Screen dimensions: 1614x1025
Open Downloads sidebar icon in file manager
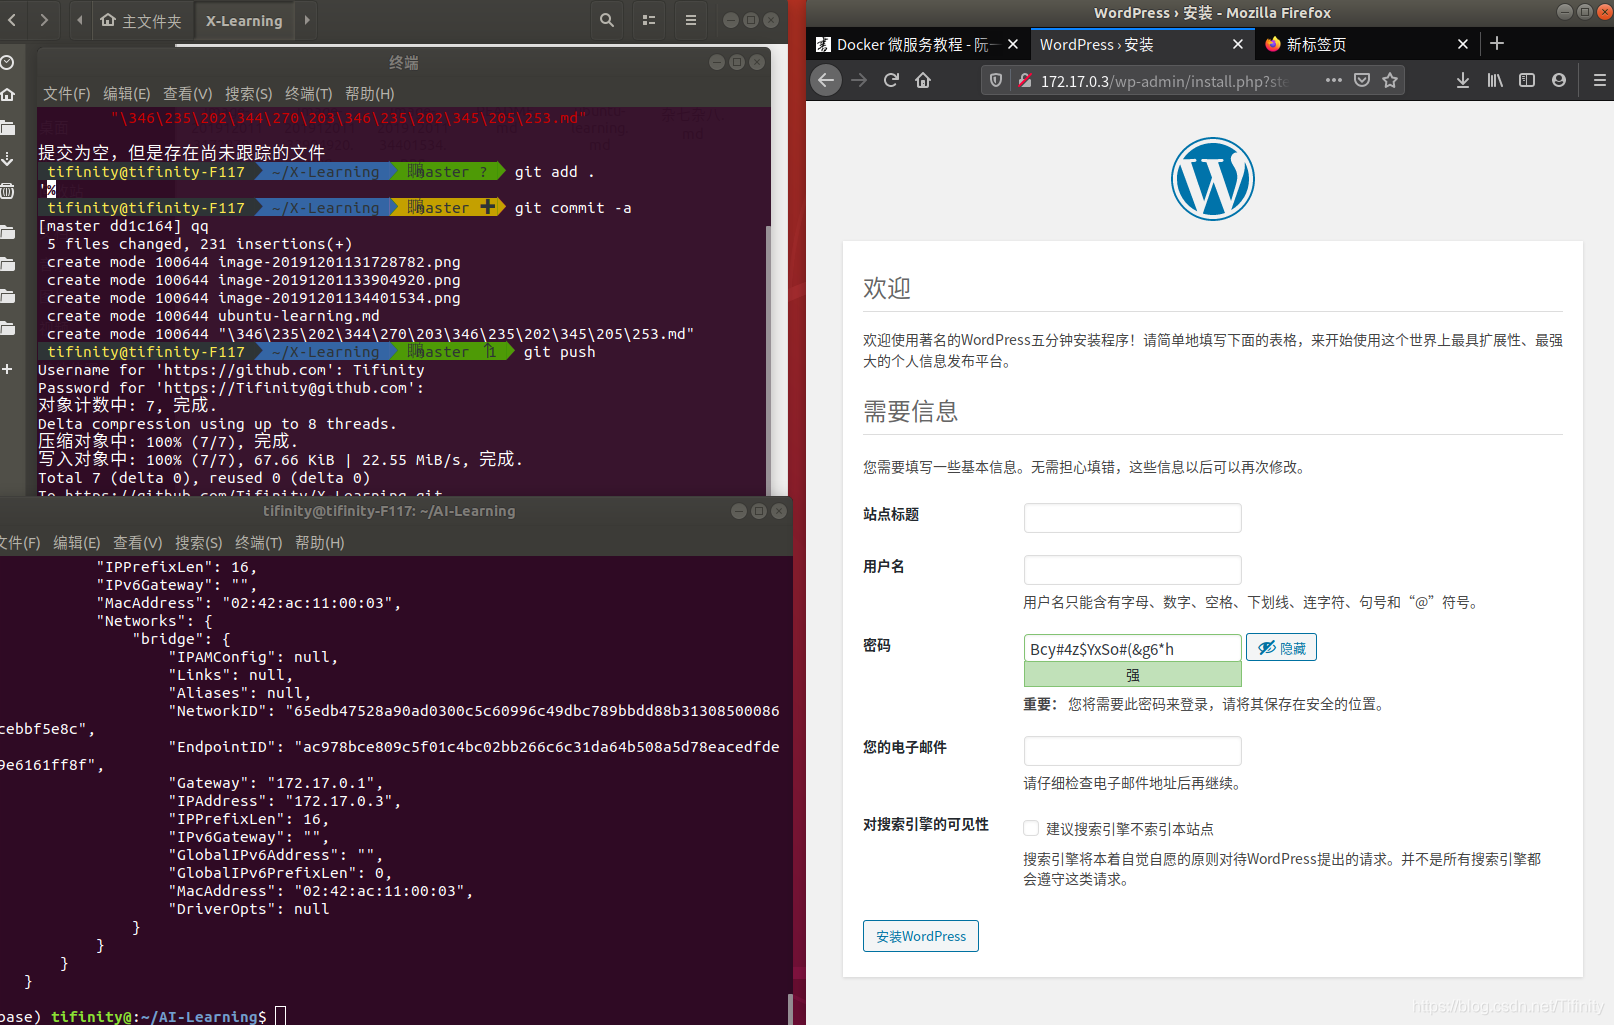7,159
